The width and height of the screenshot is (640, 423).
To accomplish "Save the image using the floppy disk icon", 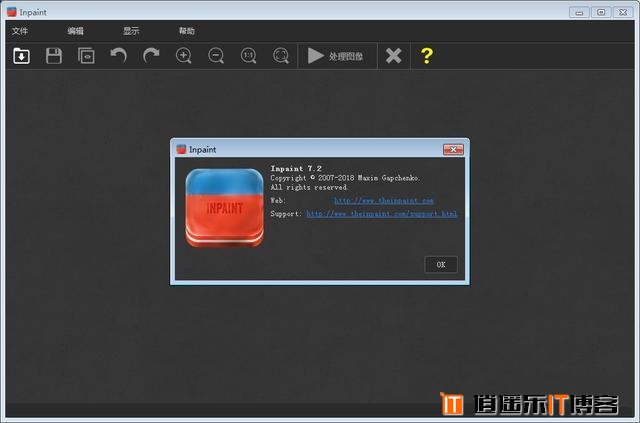I will [x=54, y=56].
